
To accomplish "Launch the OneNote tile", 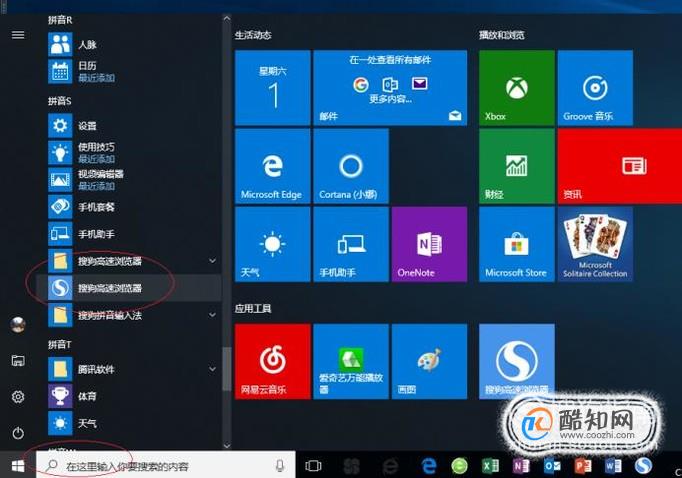I will (429, 244).
